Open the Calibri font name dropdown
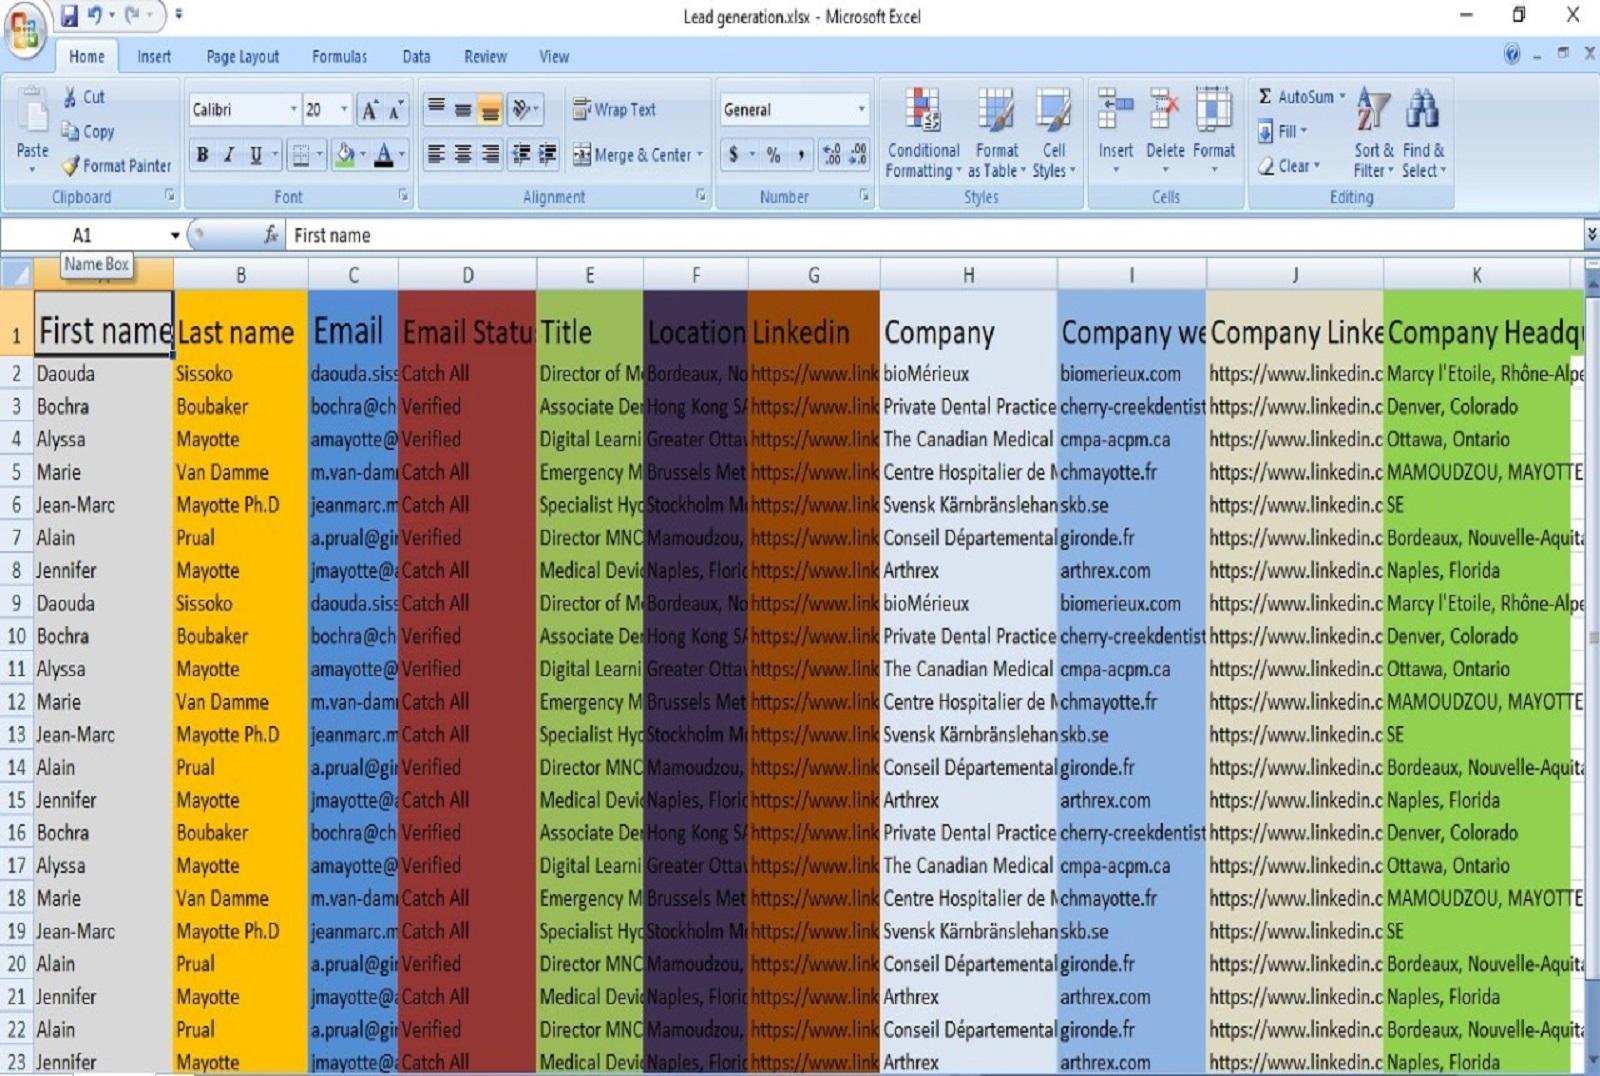Image resolution: width=1600 pixels, height=1076 pixels. [293, 110]
